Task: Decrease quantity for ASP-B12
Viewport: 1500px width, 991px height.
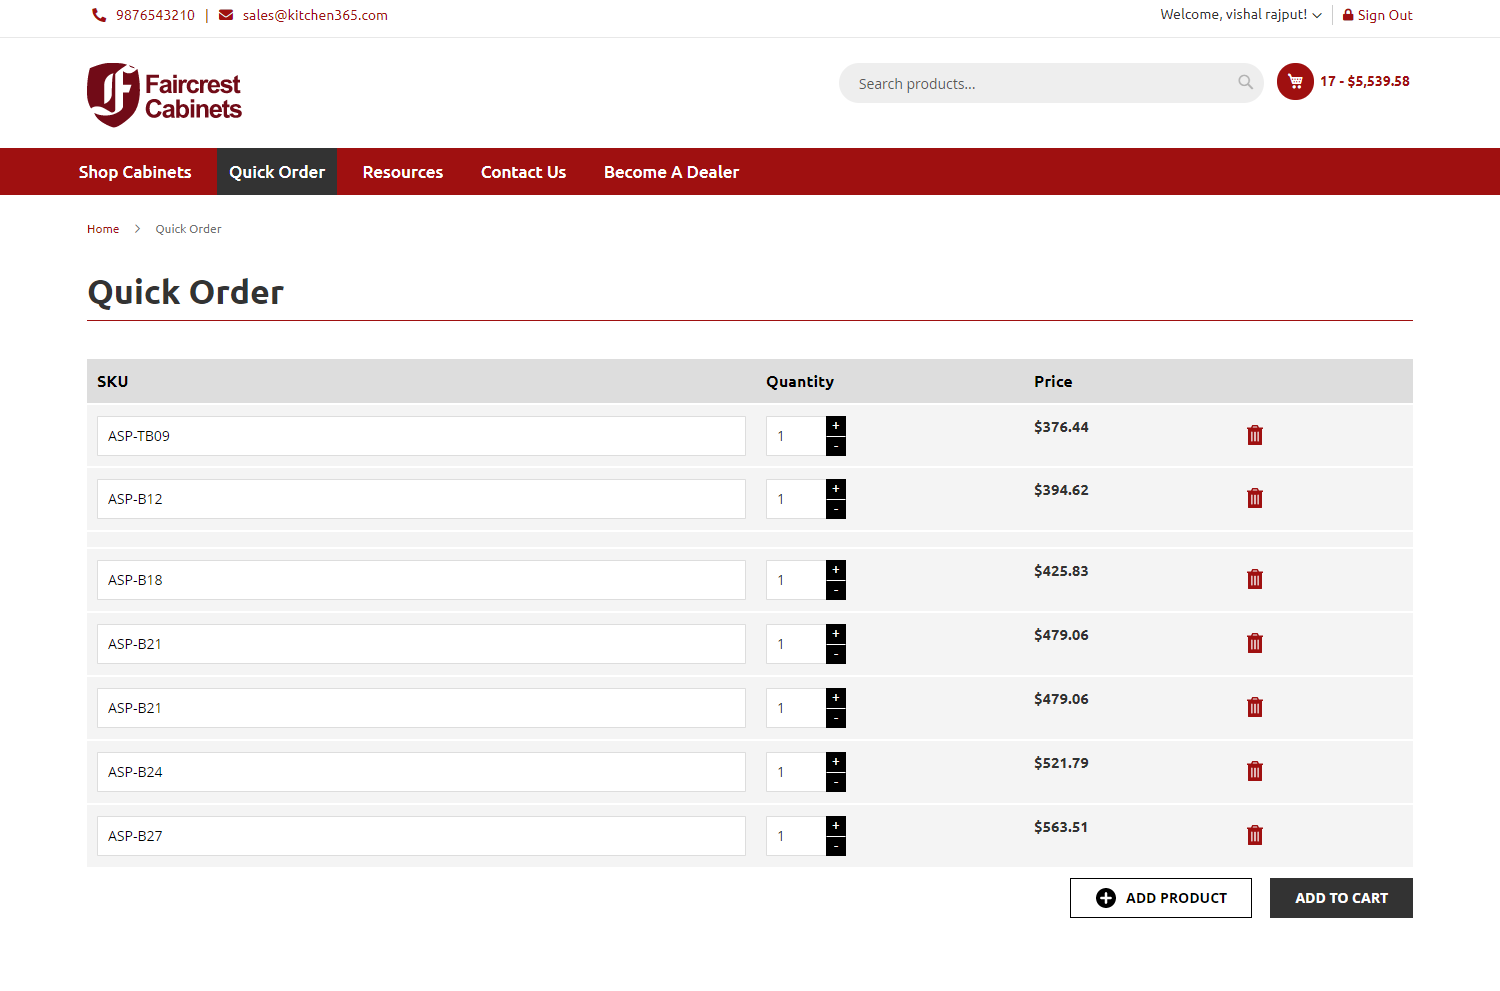Action: (836, 510)
